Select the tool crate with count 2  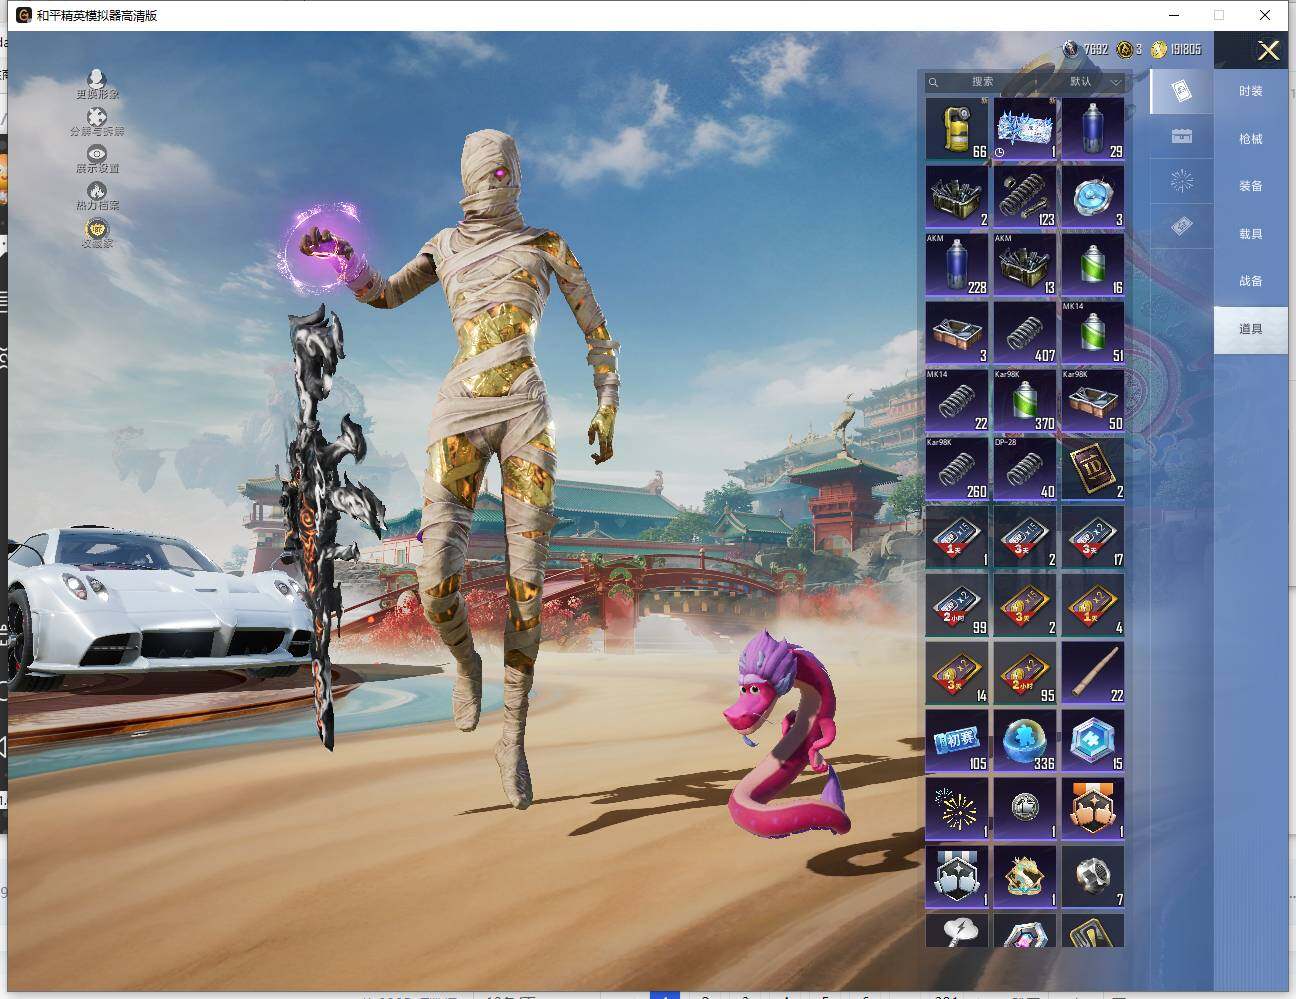pyautogui.click(x=957, y=197)
